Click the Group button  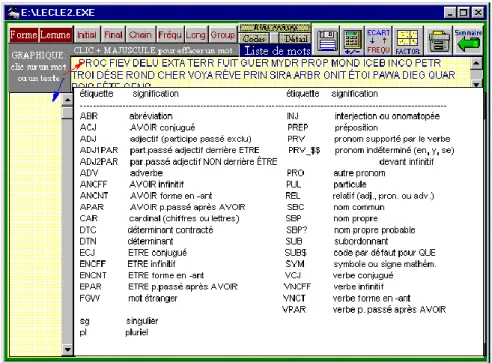[x=222, y=35]
